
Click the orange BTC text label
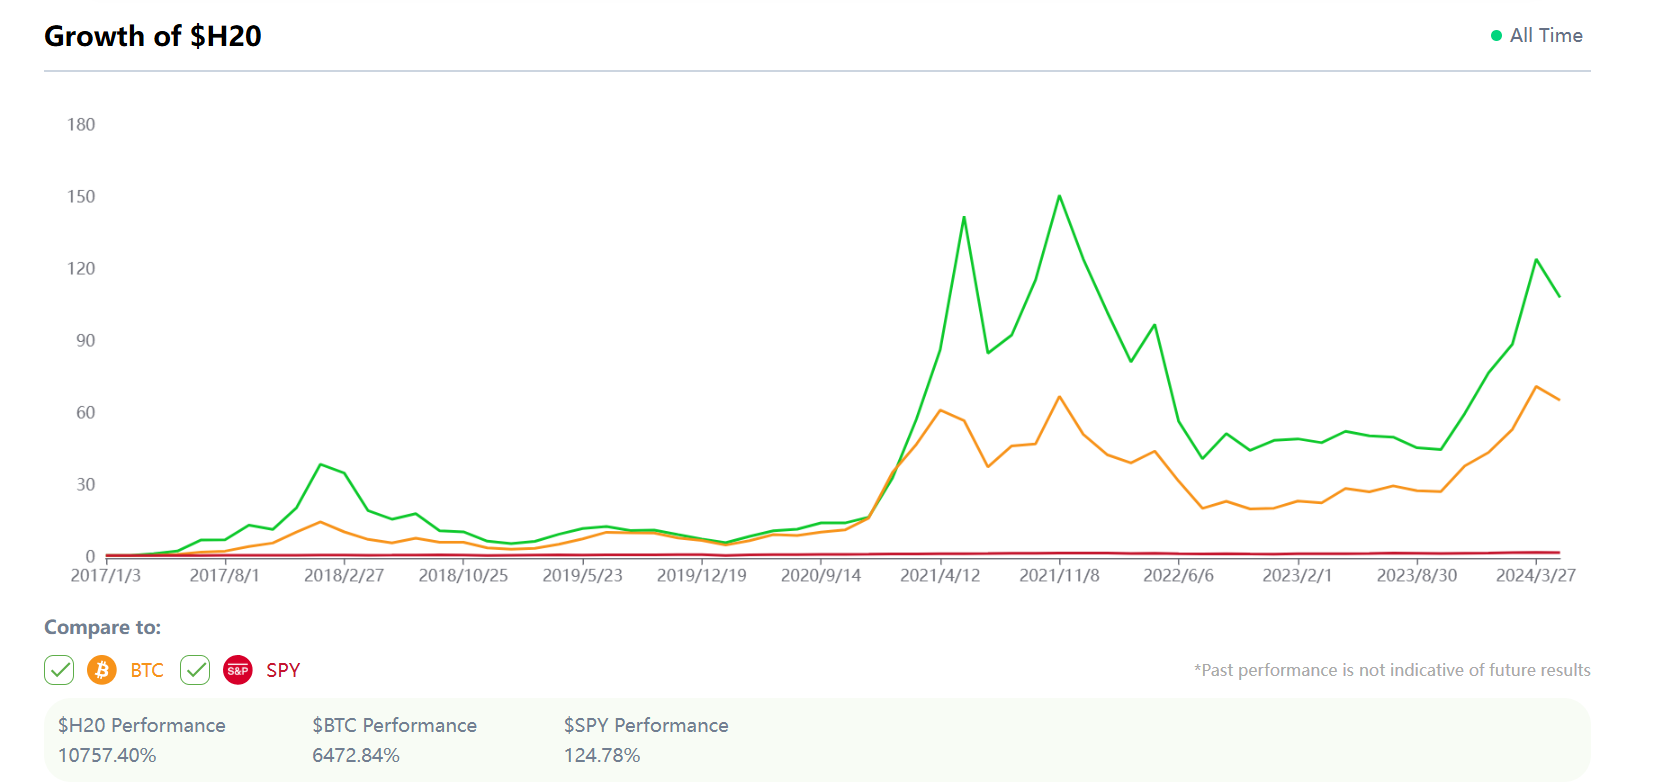click(x=147, y=670)
